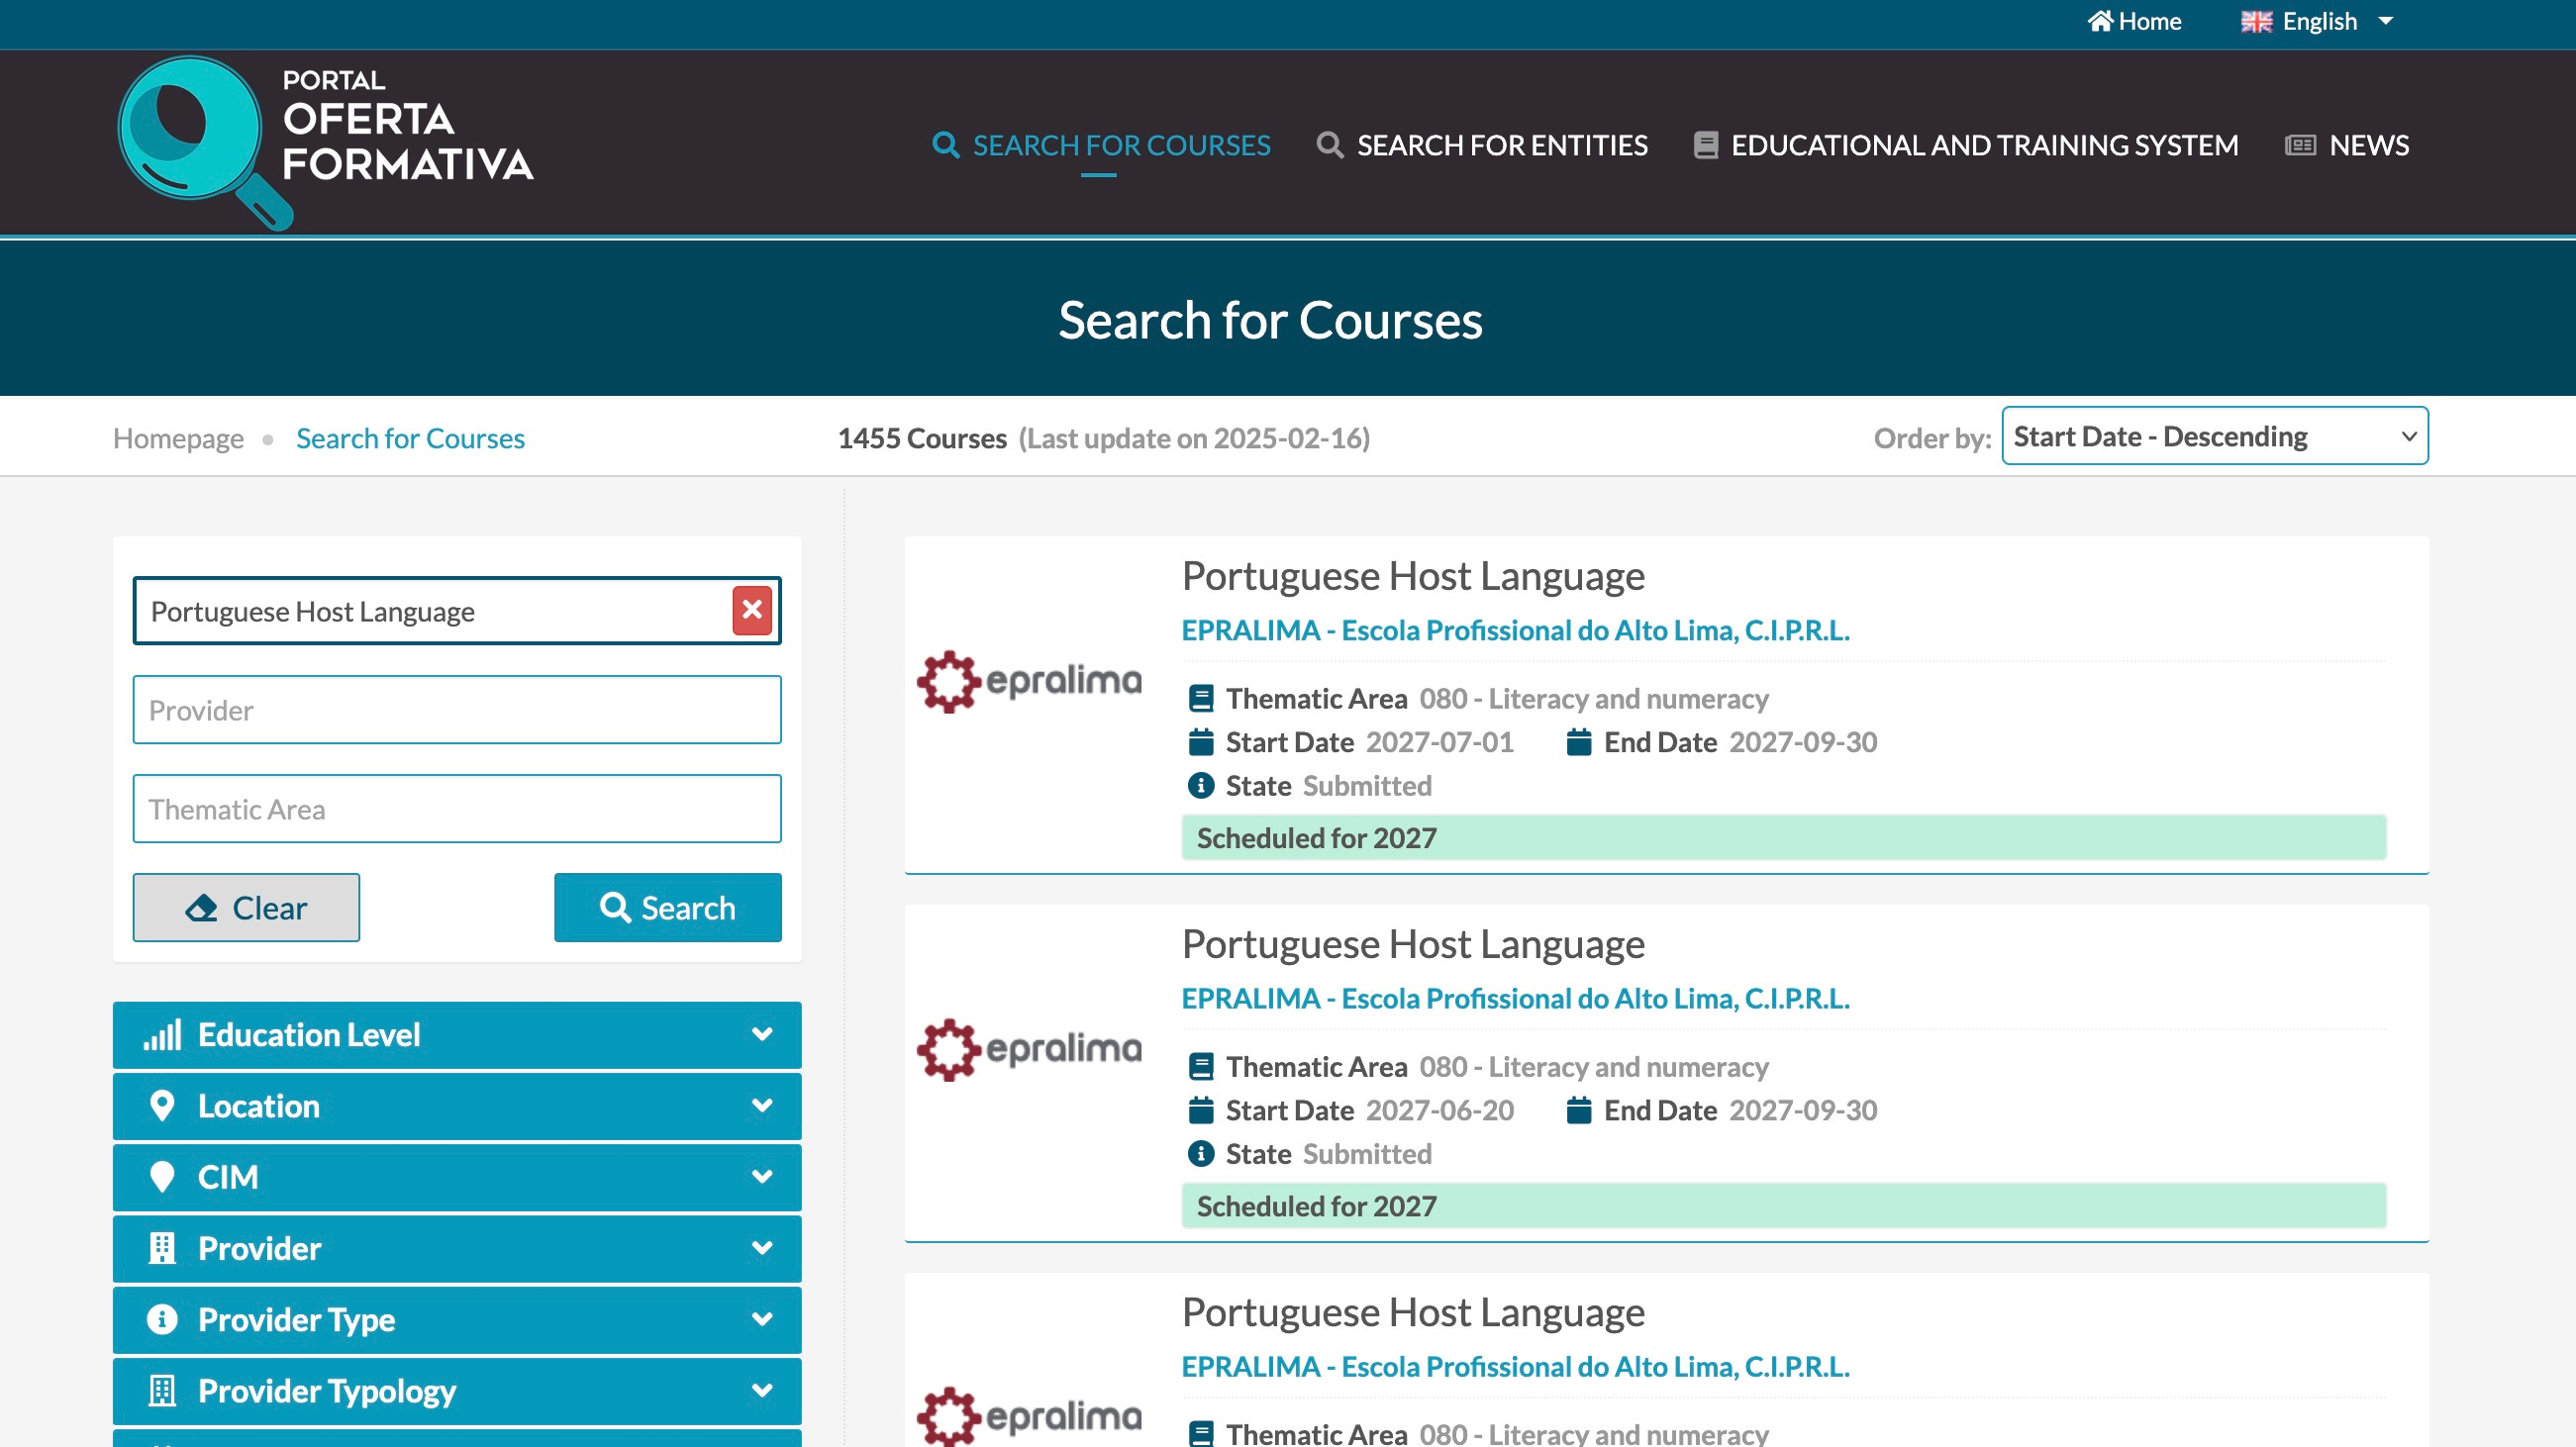2576x1447 pixels.
Task: Open the English language dropdown arrow
Action: [2385, 21]
